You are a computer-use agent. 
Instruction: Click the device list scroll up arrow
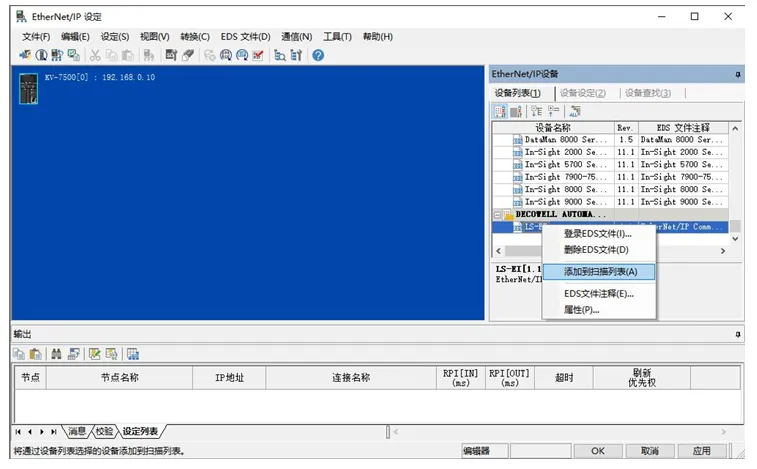(735, 128)
